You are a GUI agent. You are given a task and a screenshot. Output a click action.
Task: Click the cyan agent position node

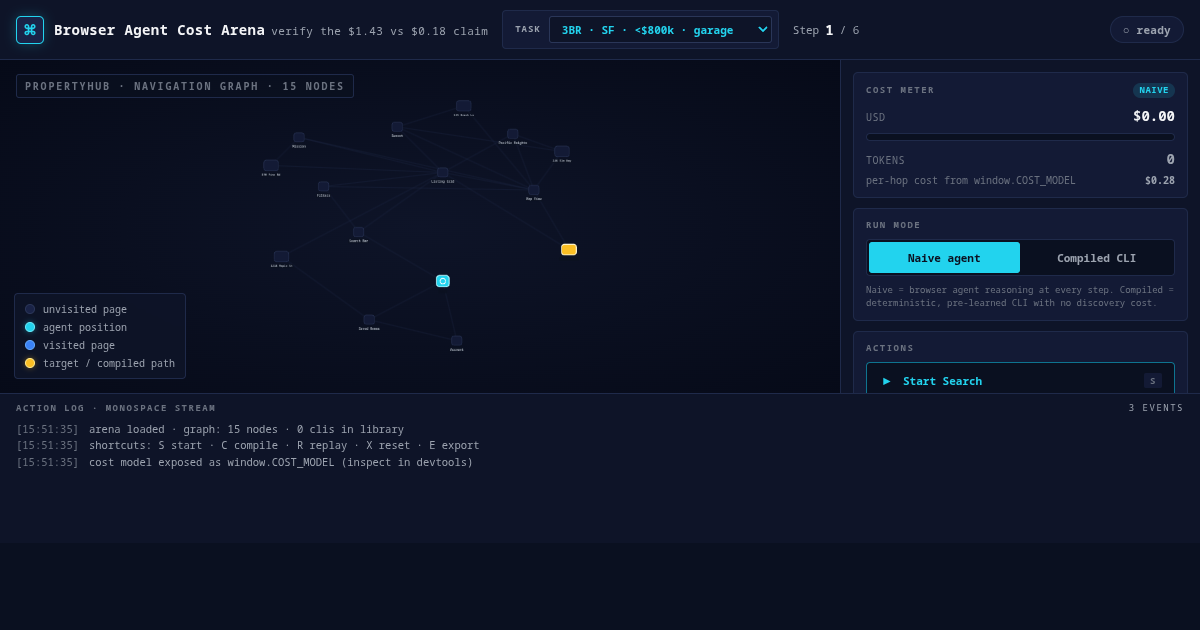443,281
